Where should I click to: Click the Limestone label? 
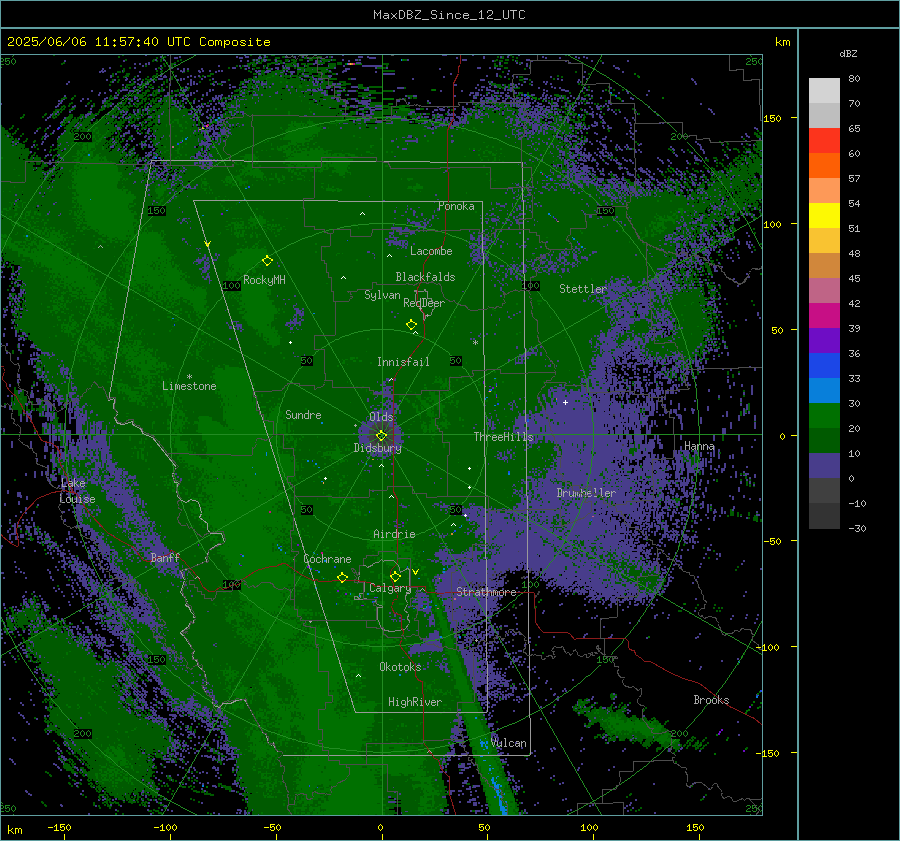tap(189, 386)
